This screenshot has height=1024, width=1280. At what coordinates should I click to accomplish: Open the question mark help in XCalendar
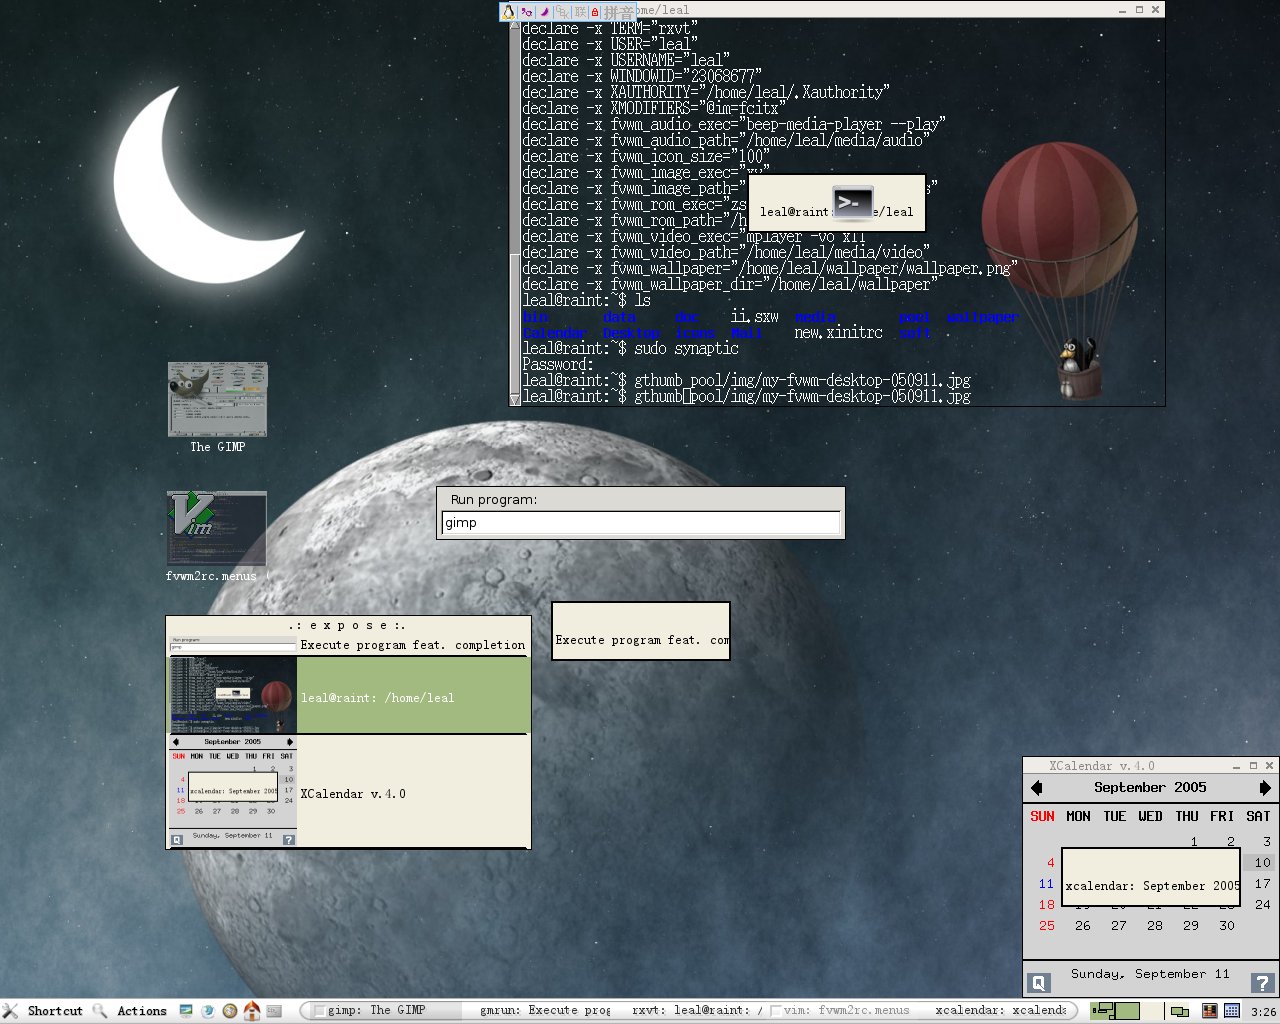(x=1262, y=983)
